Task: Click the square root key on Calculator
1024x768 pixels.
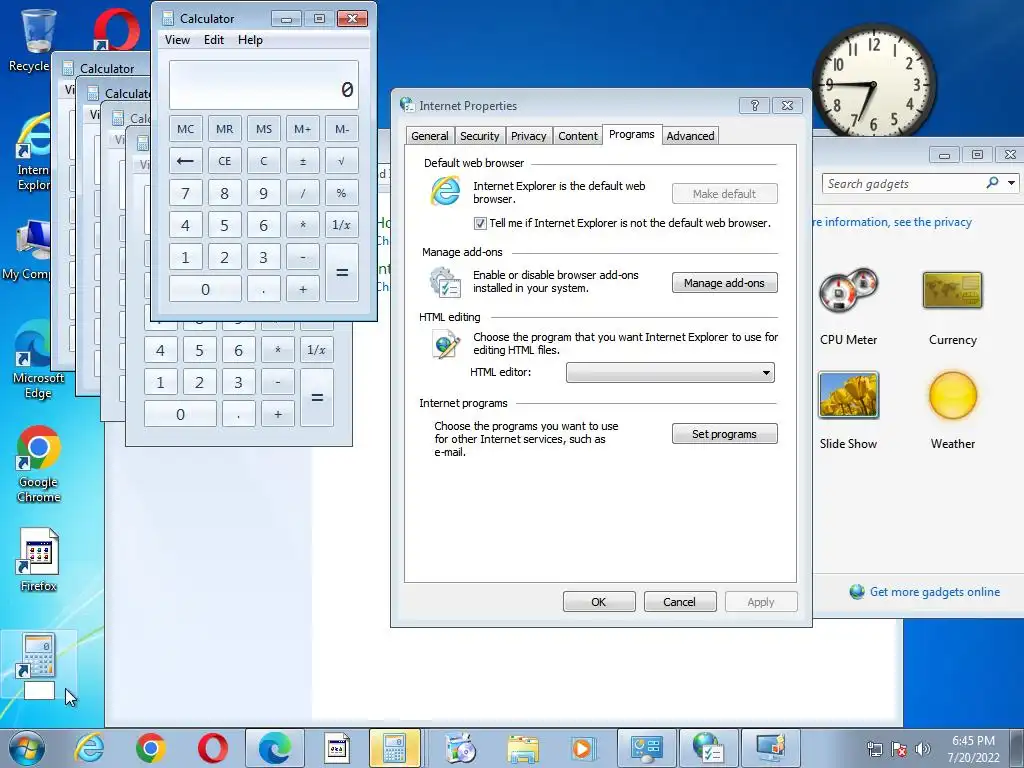Action: (x=342, y=161)
